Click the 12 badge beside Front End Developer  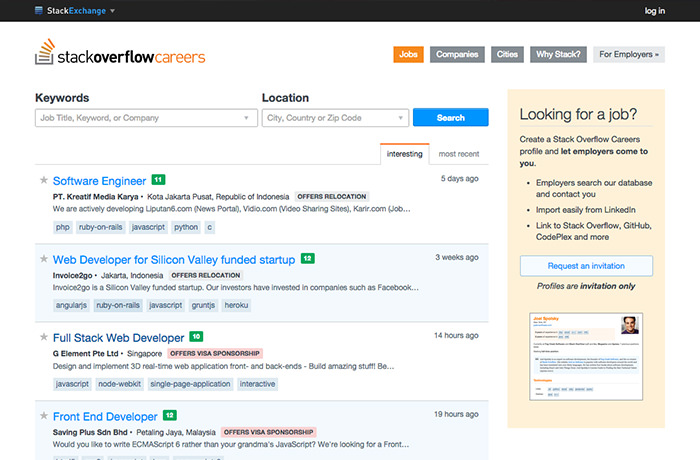point(170,415)
